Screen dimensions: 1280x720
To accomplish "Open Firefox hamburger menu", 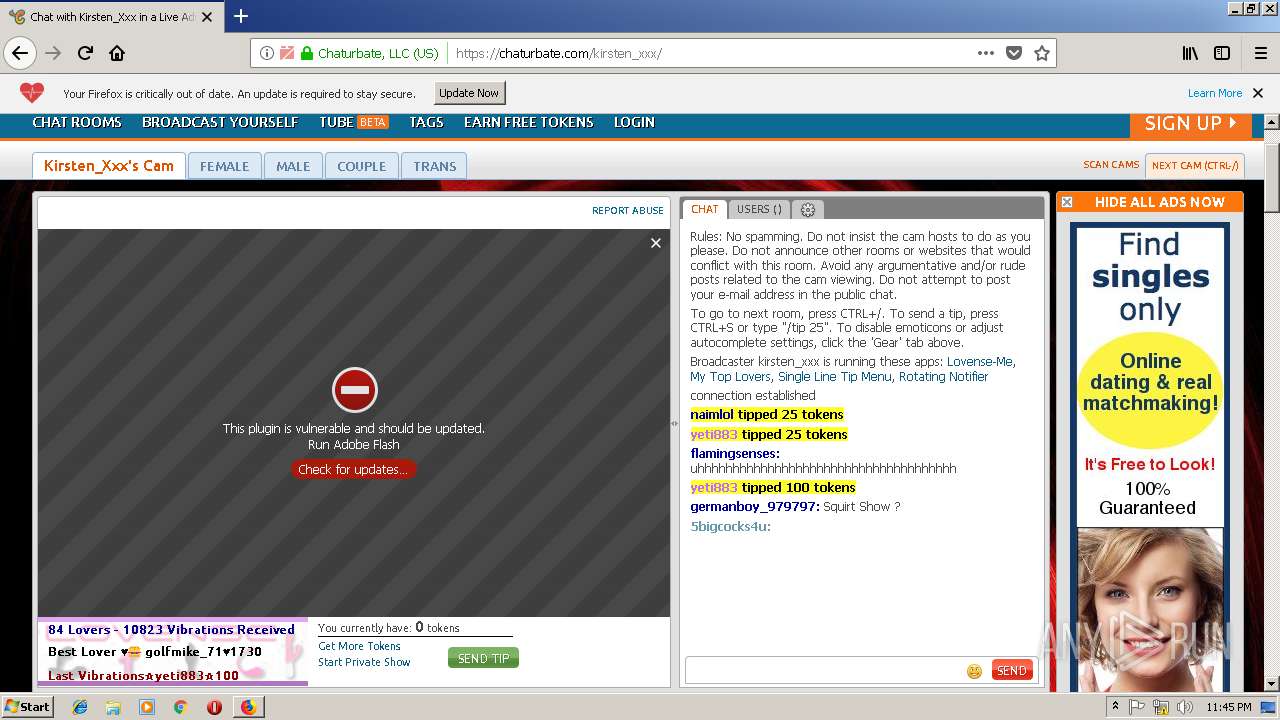I will [1260, 53].
